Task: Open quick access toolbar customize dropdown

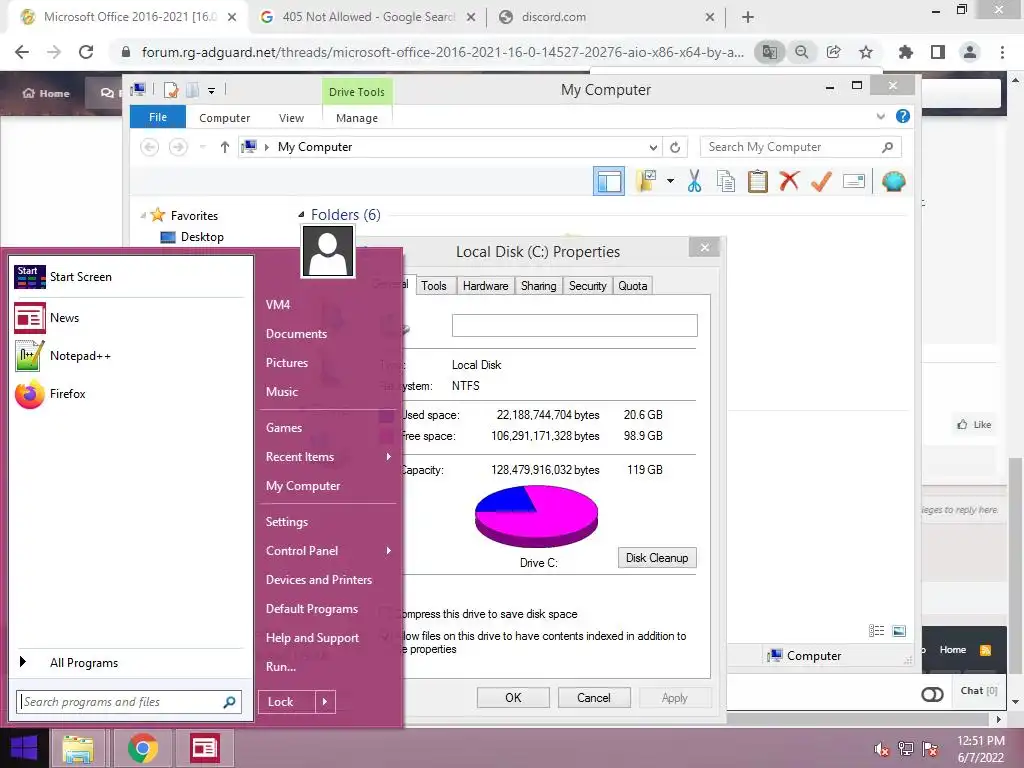Action: click(x=212, y=91)
